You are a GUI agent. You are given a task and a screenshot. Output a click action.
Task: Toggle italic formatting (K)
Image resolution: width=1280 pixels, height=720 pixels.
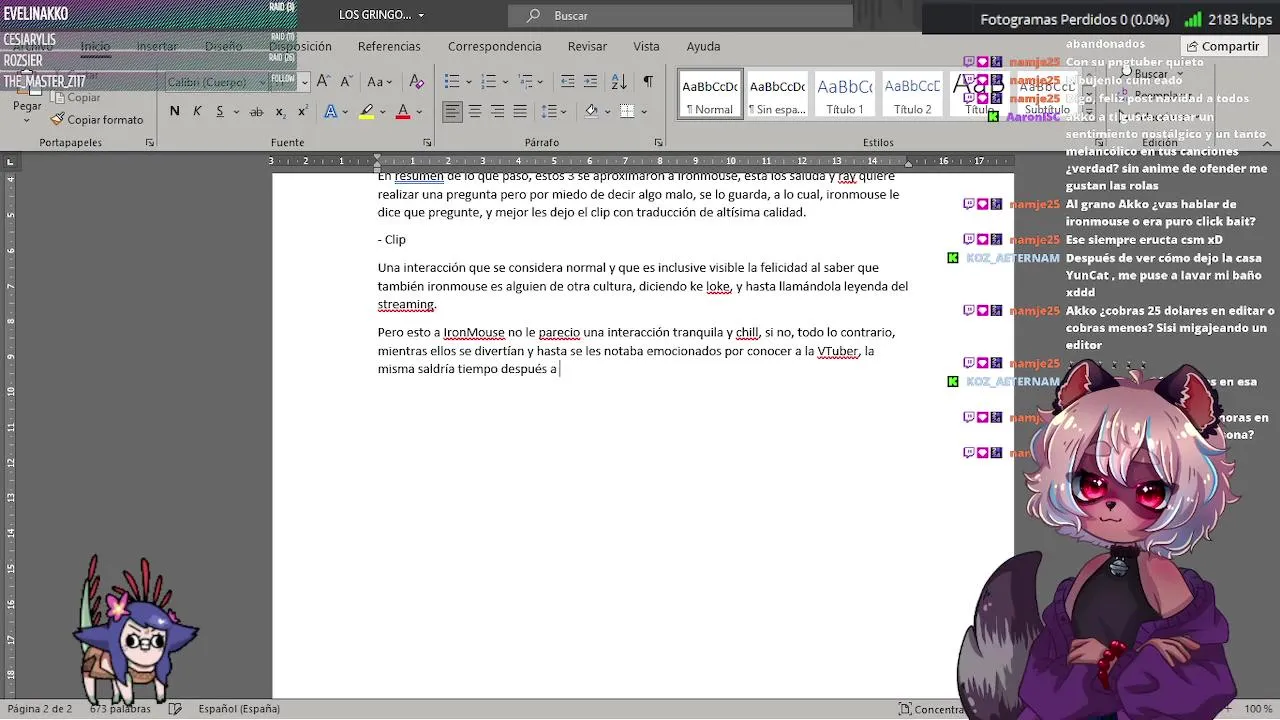point(197,111)
